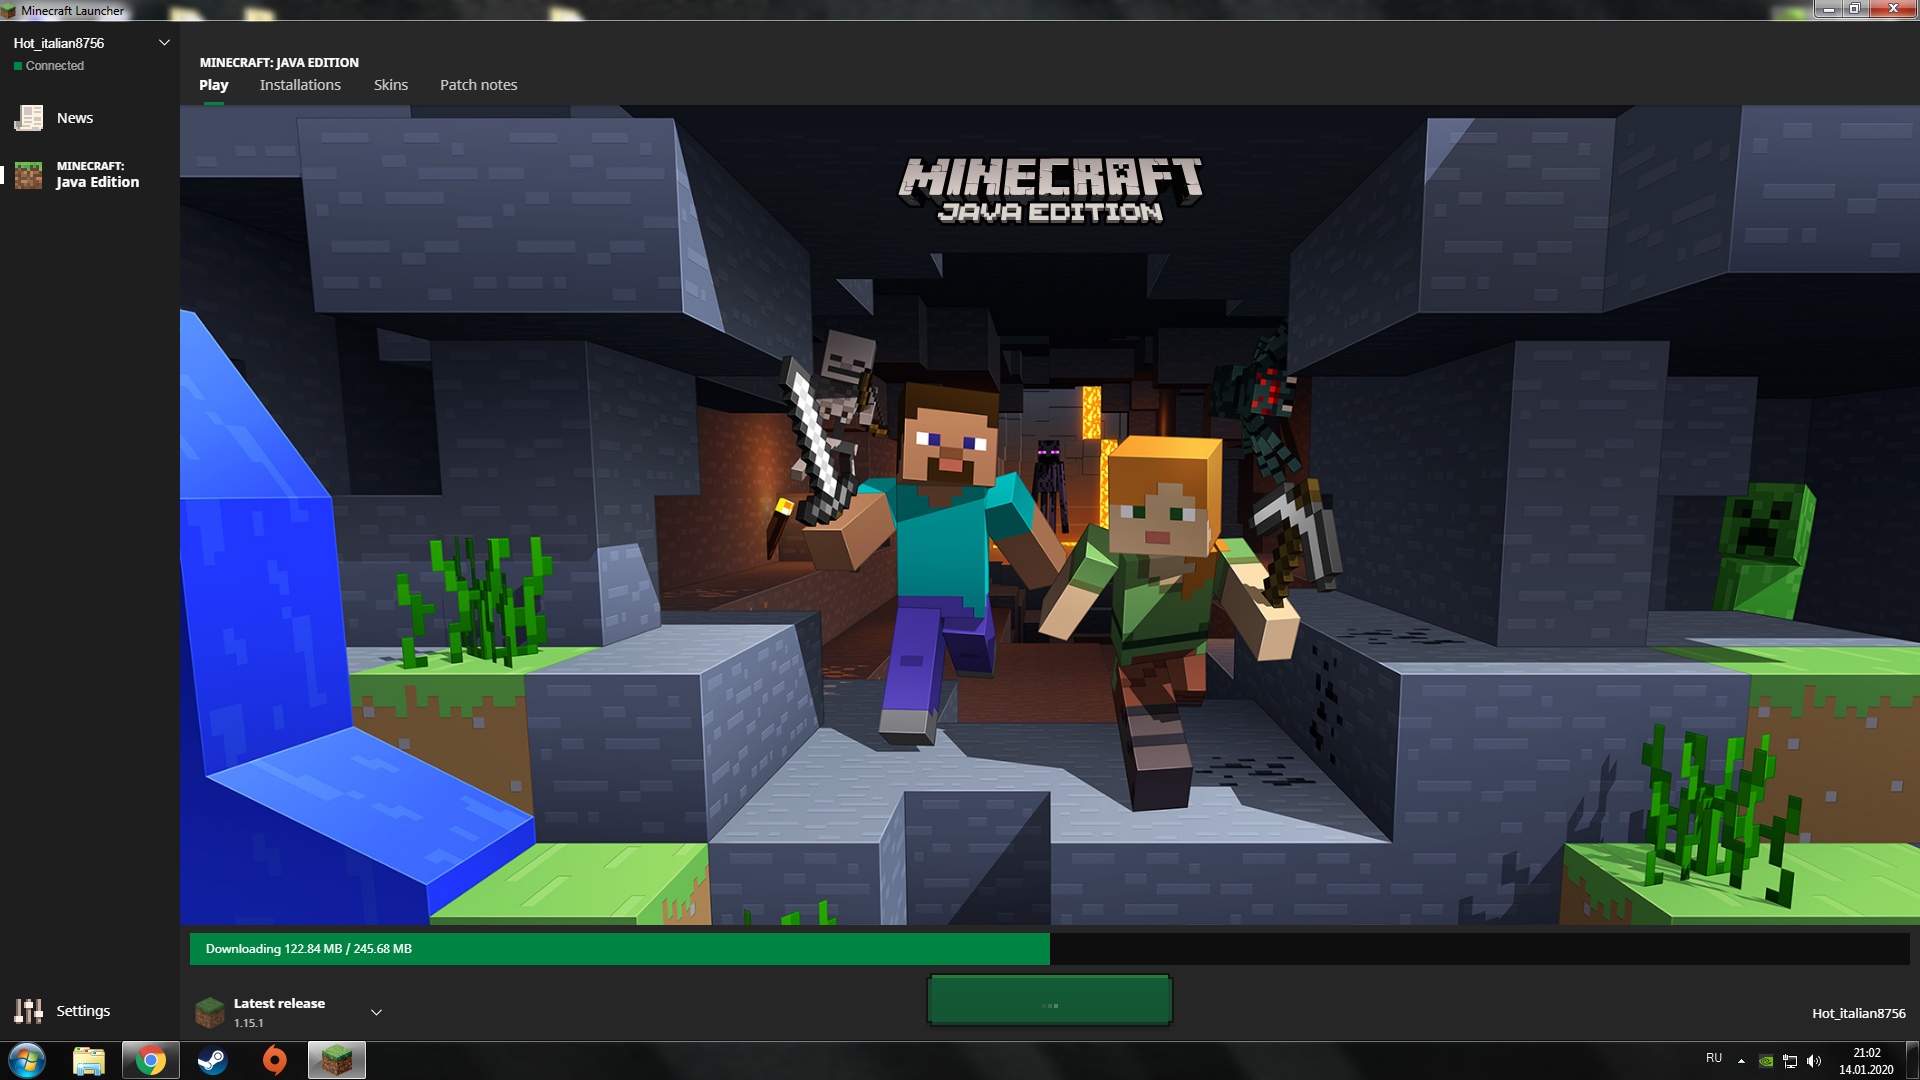Image resolution: width=1920 pixels, height=1080 pixels.
Task: Launch Steam from the taskbar
Action: tap(212, 1060)
